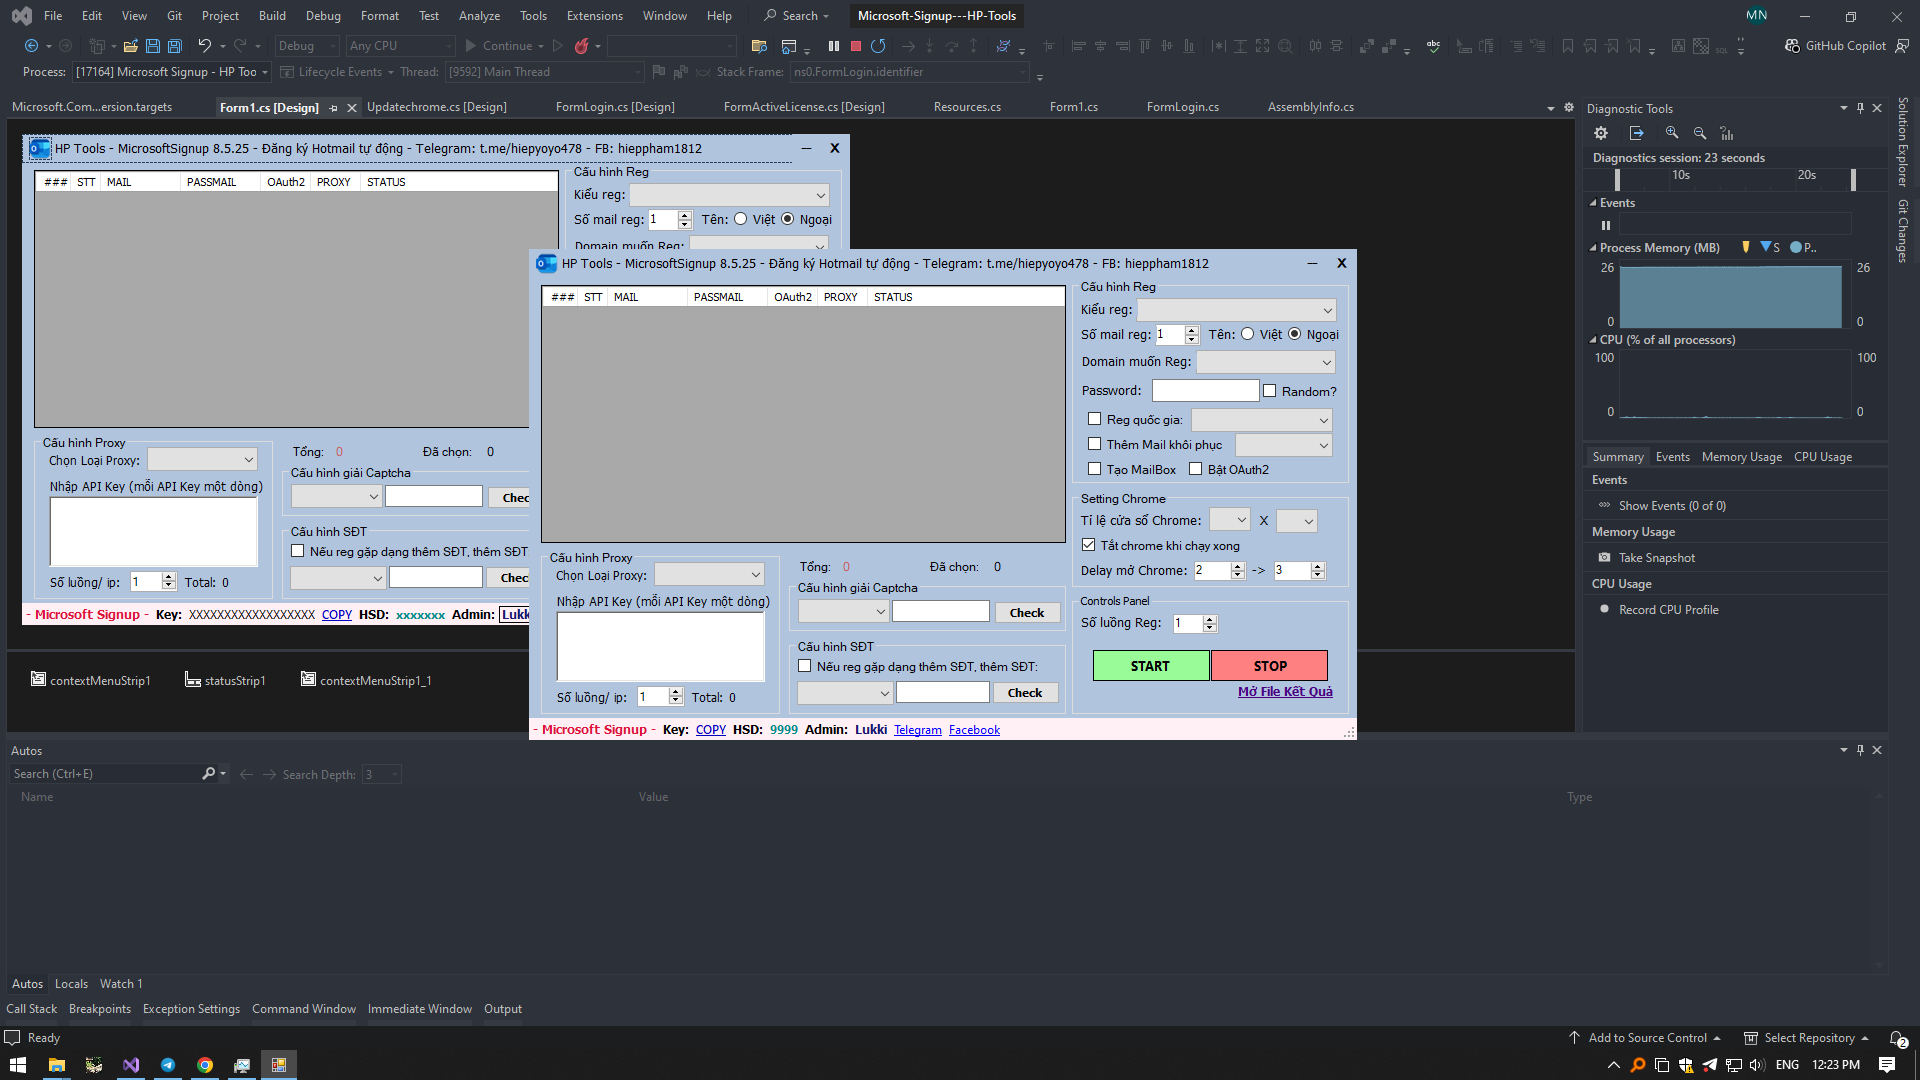Click the Undo arrow icon
Screen dimensions: 1920x1080
click(x=204, y=46)
